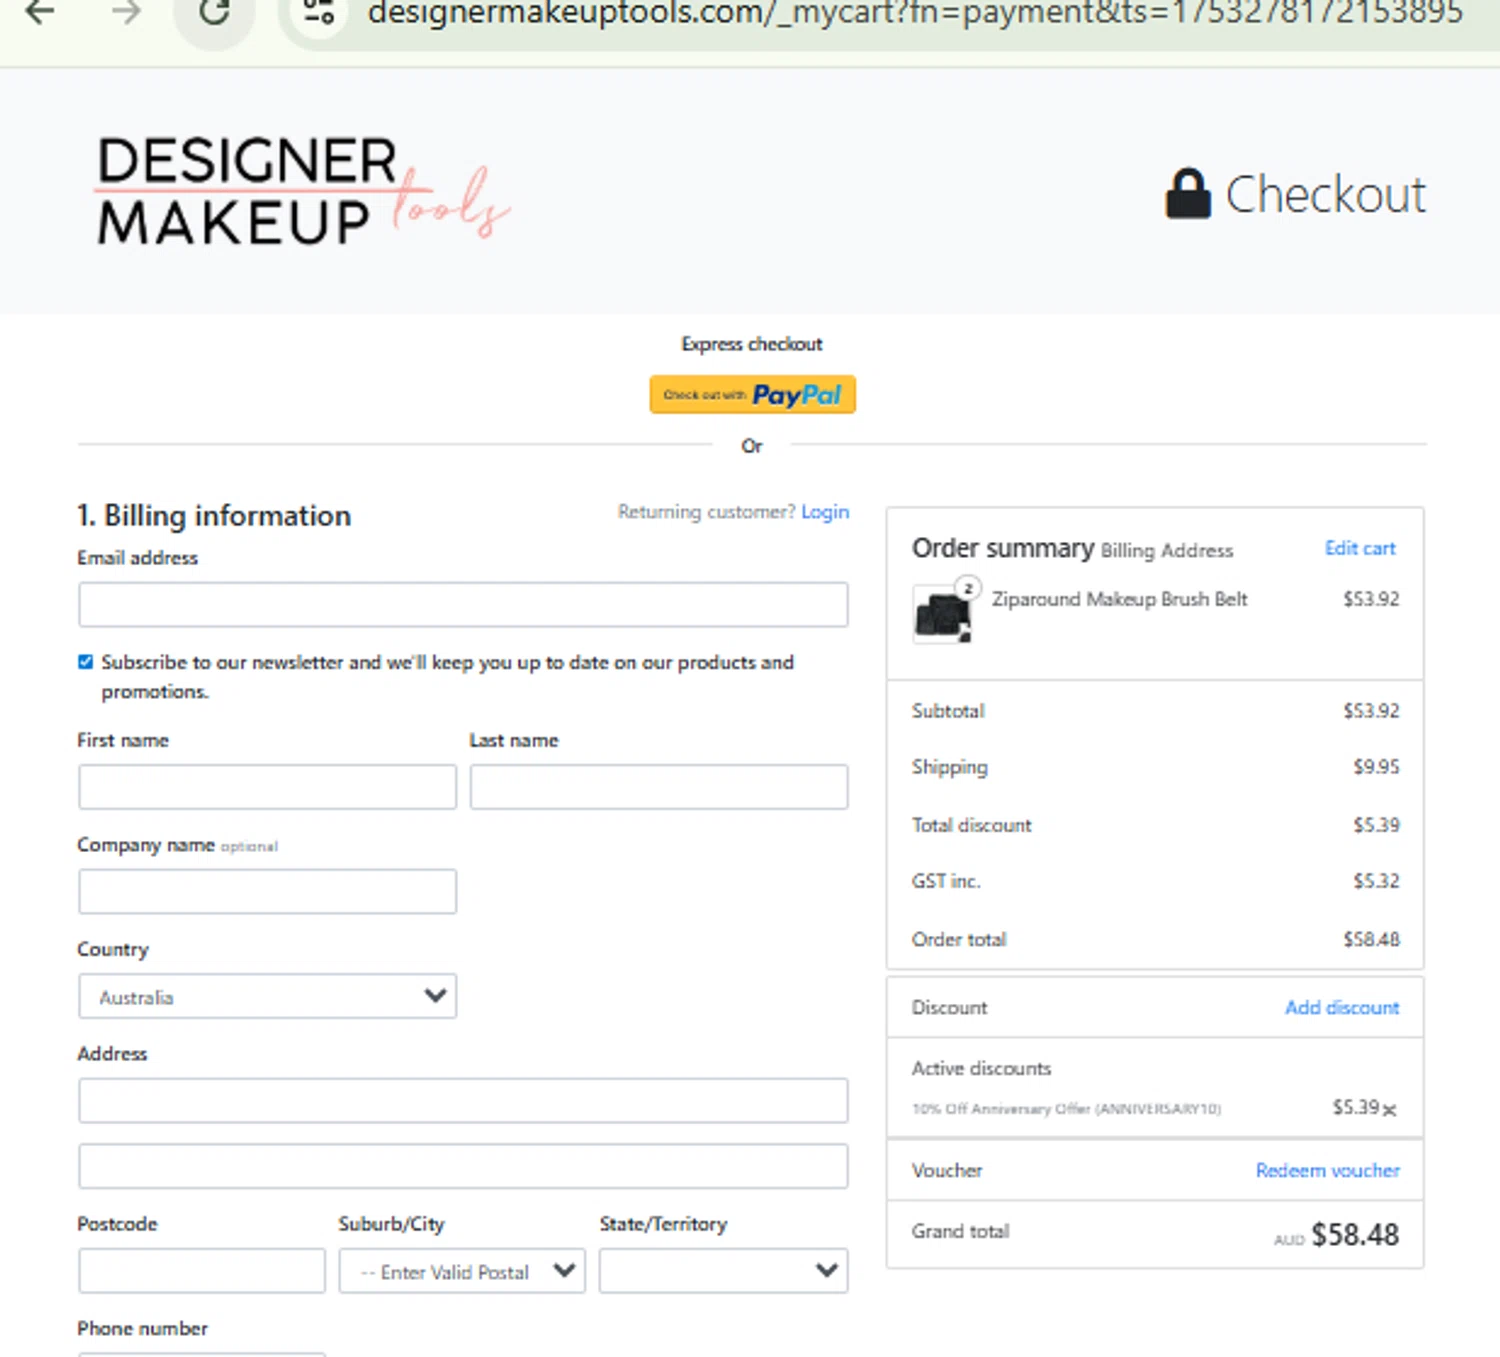Click the Express checkout label

pos(752,344)
